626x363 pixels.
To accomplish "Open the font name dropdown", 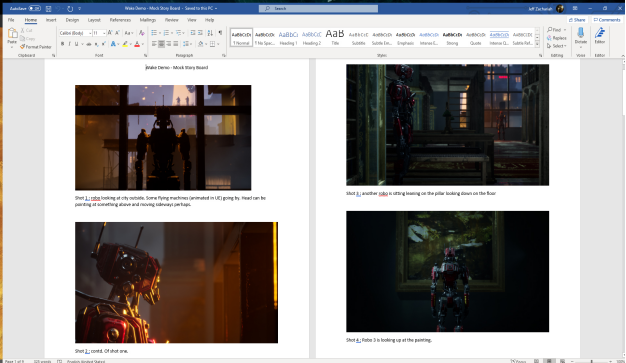I will tap(90, 33).
